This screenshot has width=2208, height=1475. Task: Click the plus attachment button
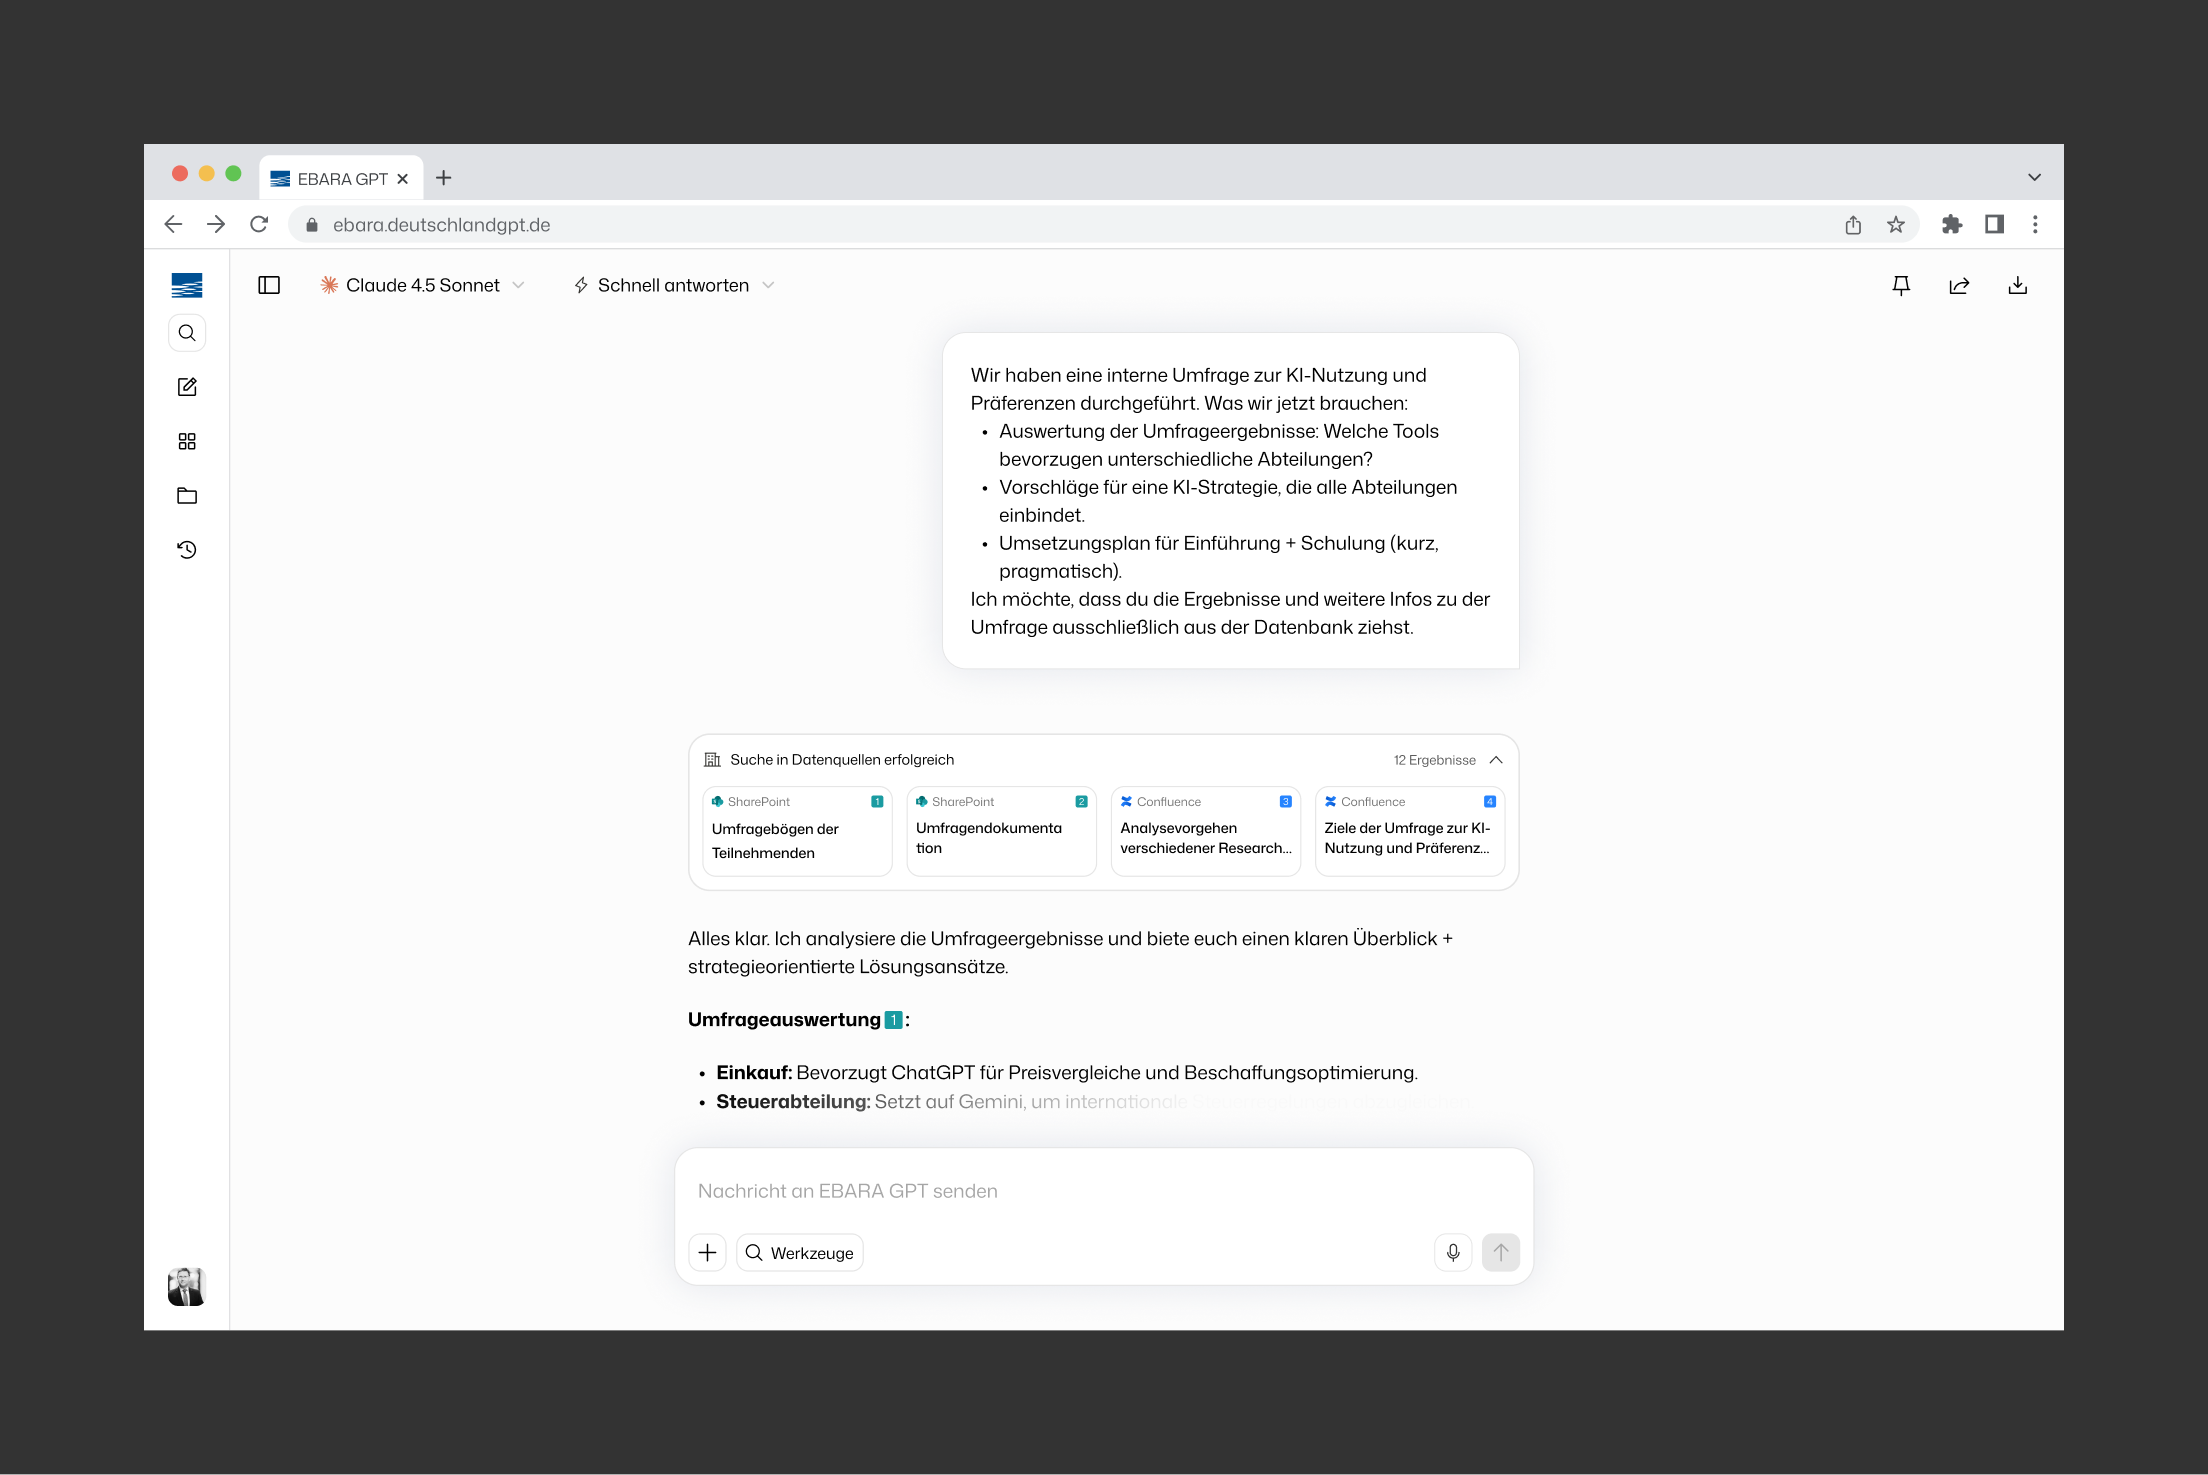[x=707, y=1253]
